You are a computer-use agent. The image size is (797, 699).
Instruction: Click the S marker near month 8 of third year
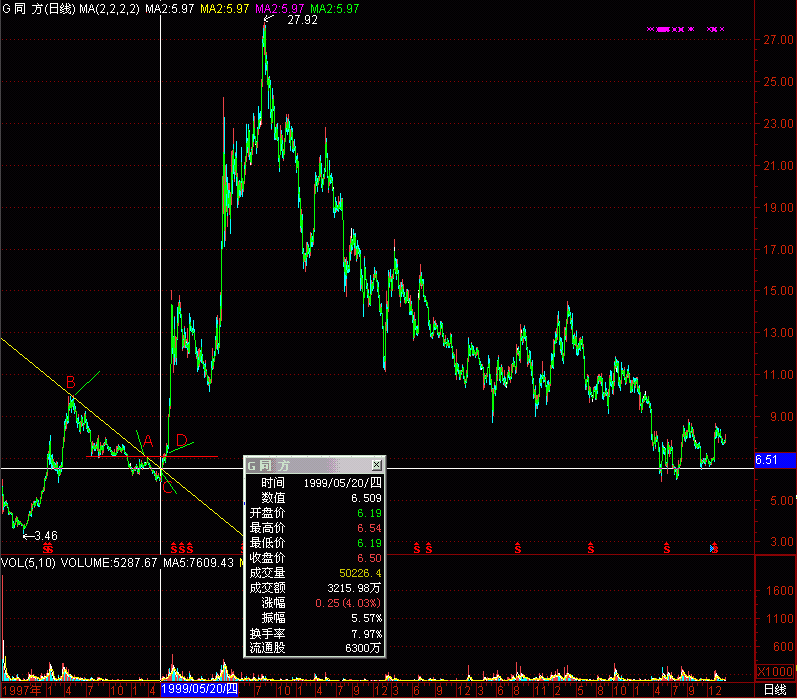(x=517, y=549)
